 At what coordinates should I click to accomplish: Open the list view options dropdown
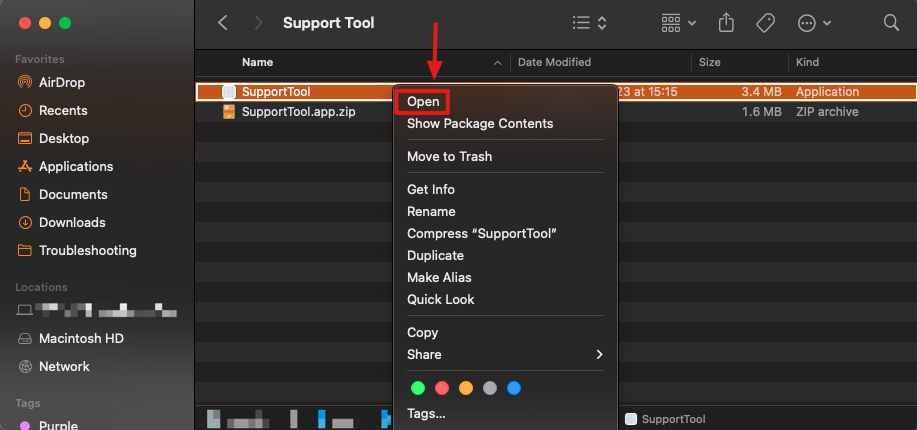click(x=589, y=22)
